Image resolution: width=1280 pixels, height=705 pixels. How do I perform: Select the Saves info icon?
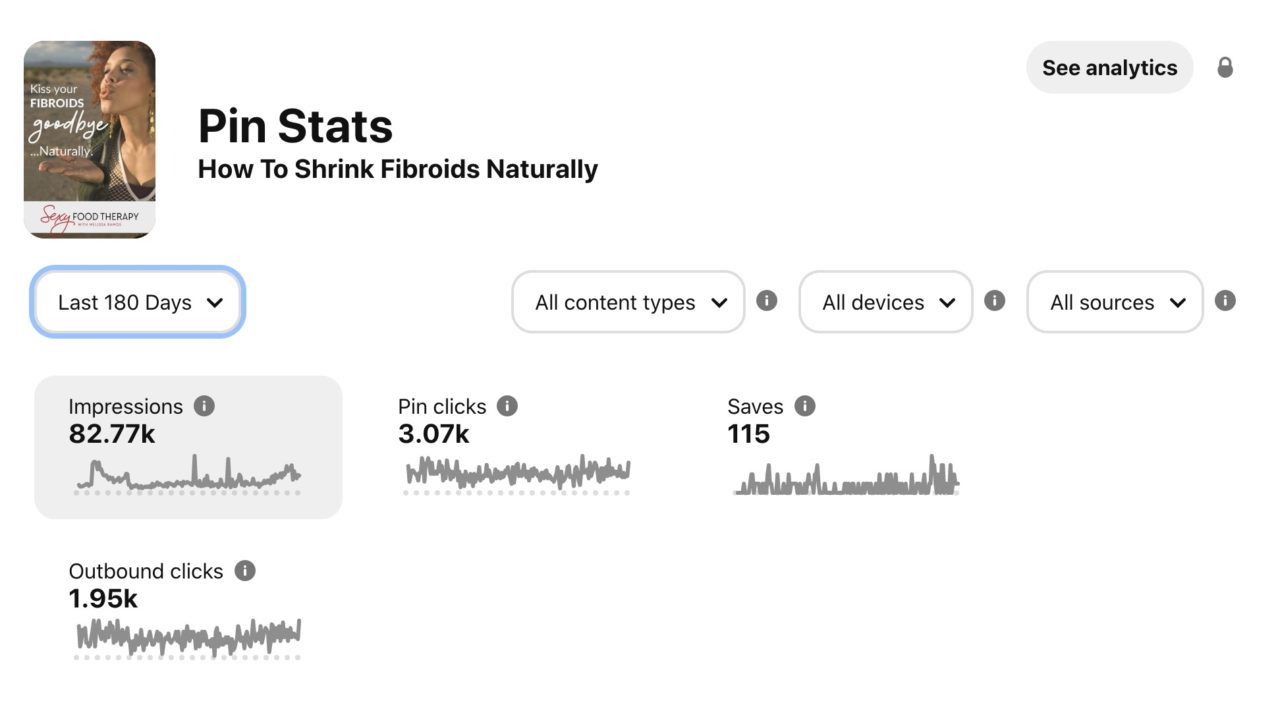(x=804, y=406)
